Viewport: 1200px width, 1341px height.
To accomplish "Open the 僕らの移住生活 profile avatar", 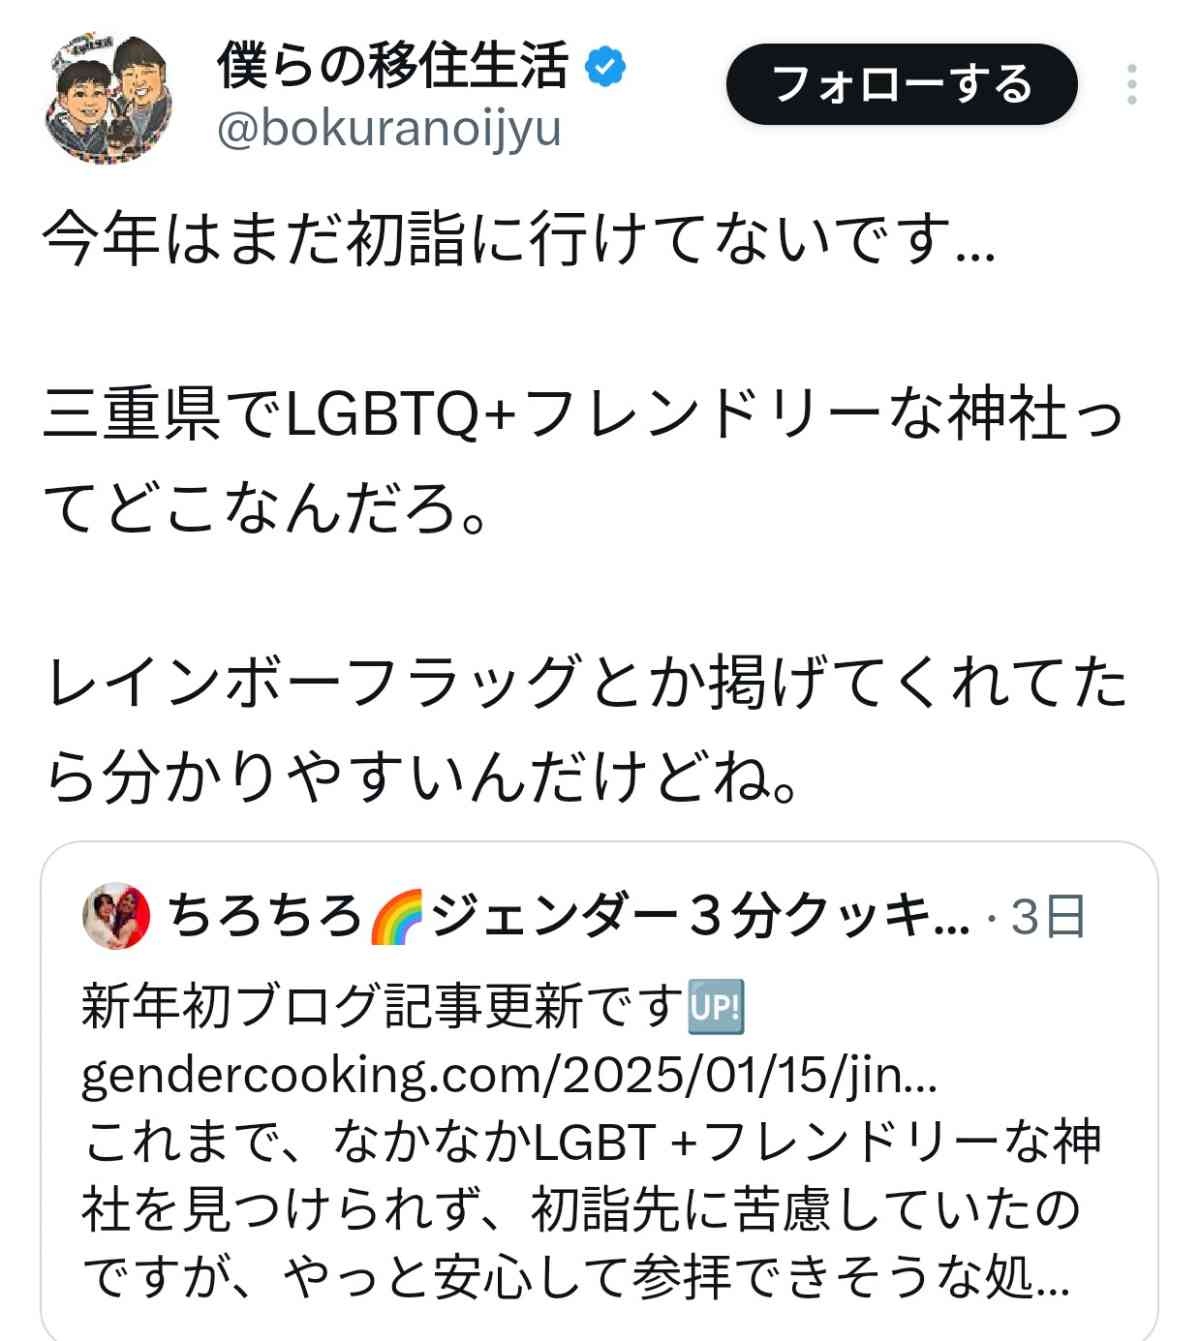I will pyautogui.click(x=109, y=98).
